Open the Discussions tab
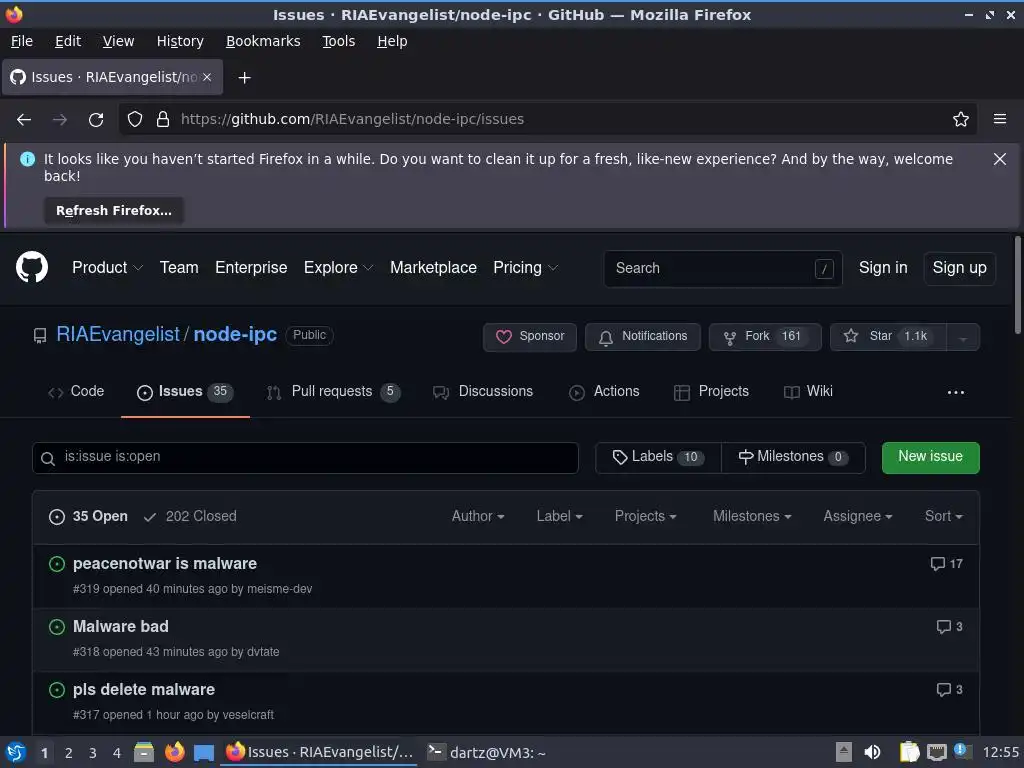The width and height of the screenshot is (1024, 768). point(483,392)
